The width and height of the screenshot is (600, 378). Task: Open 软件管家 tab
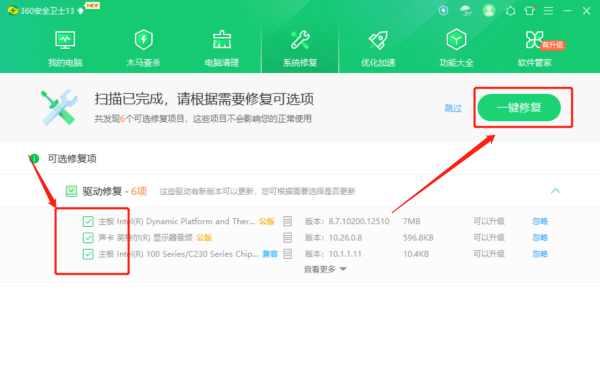(x=535, y=49)
